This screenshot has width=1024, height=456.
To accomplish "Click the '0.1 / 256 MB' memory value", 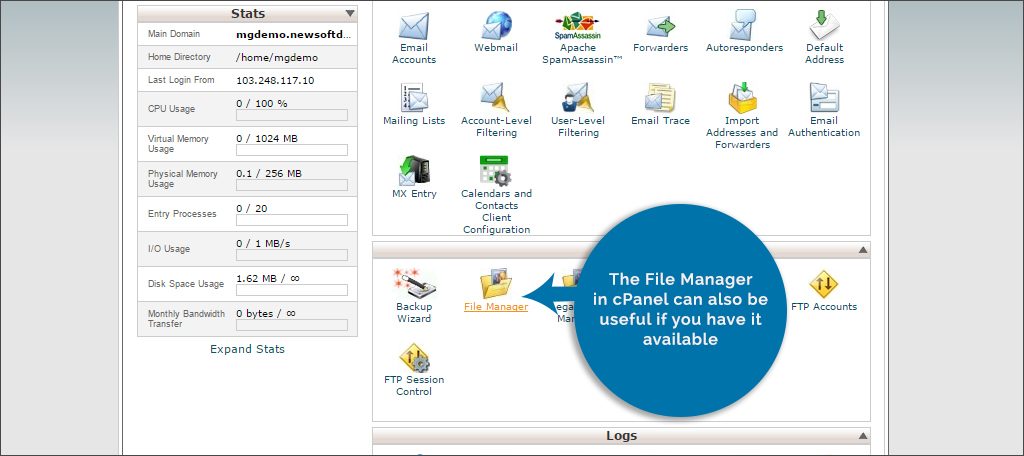I will pyautogui.click(x=269, y=173).
